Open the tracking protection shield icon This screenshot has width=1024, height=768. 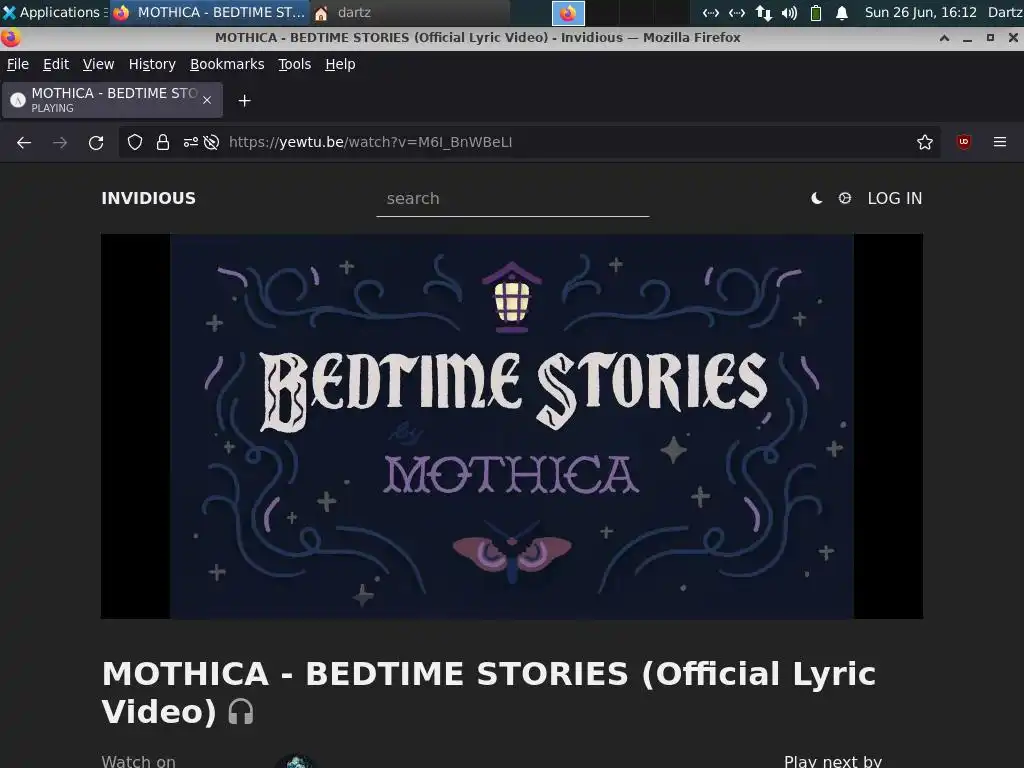135,142
